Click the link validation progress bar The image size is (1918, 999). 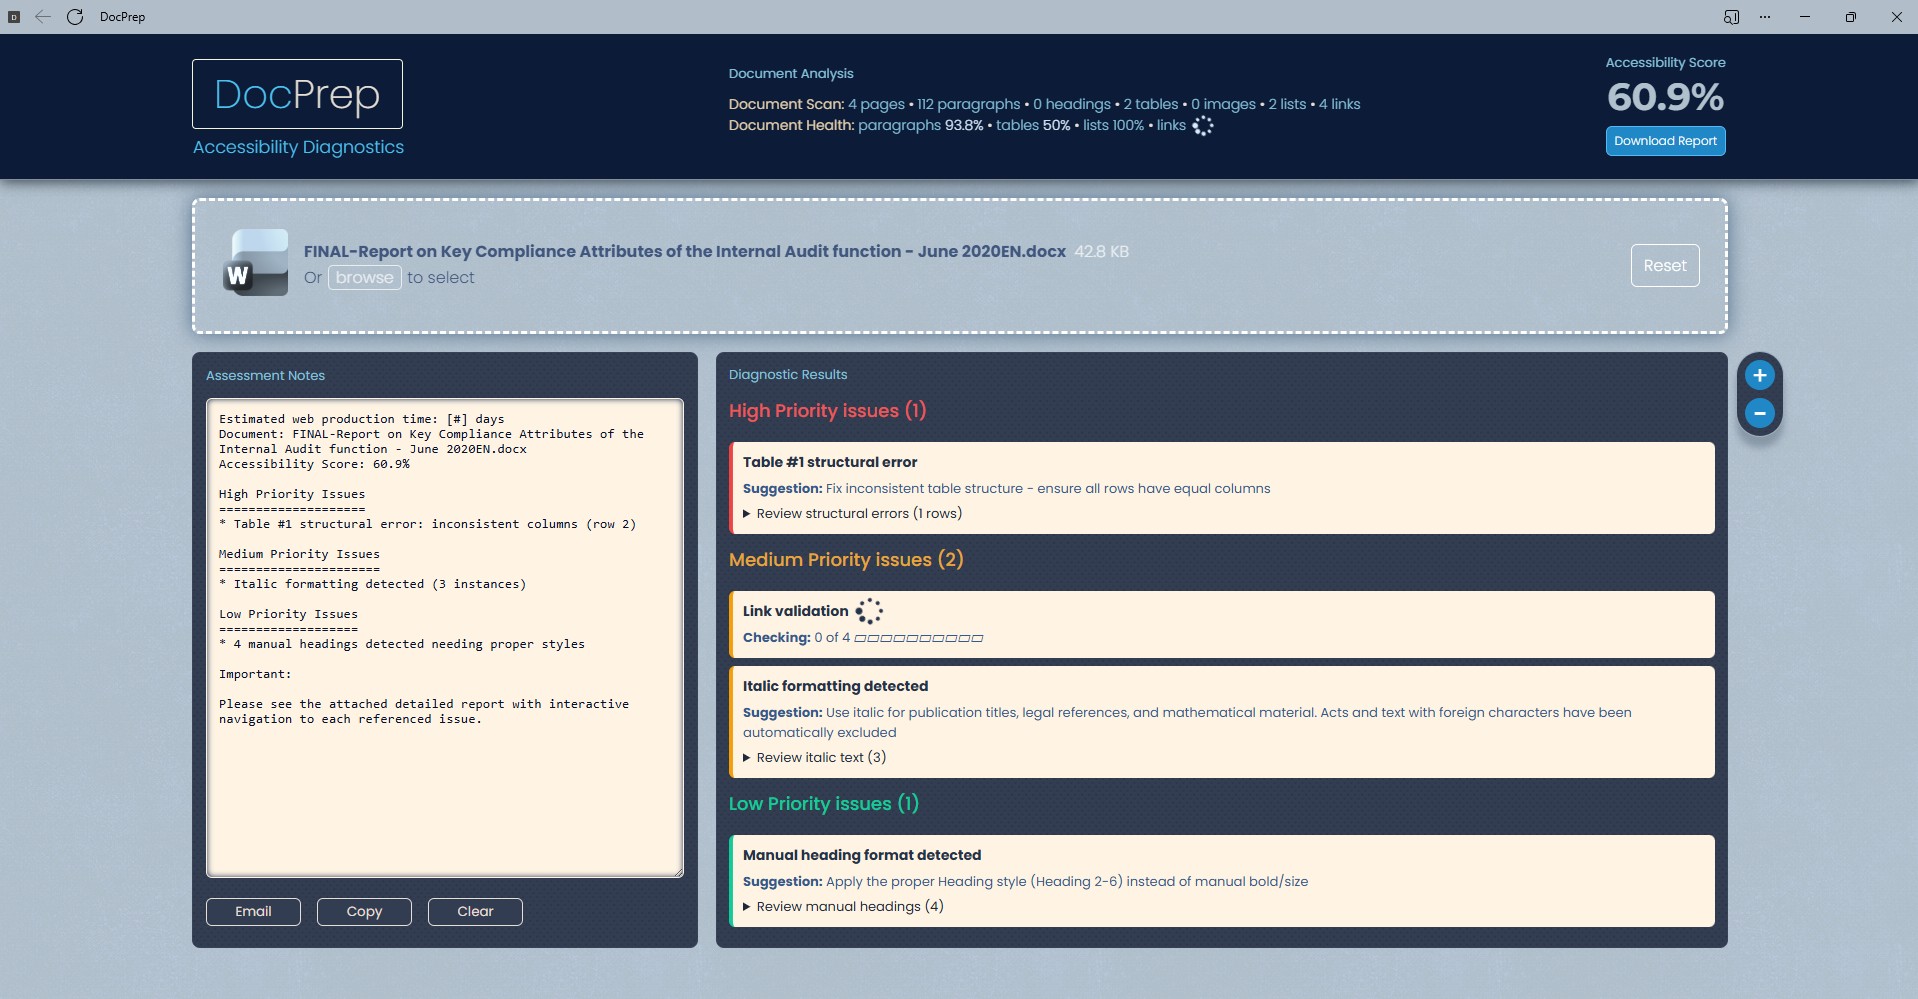tap(918, 638)
